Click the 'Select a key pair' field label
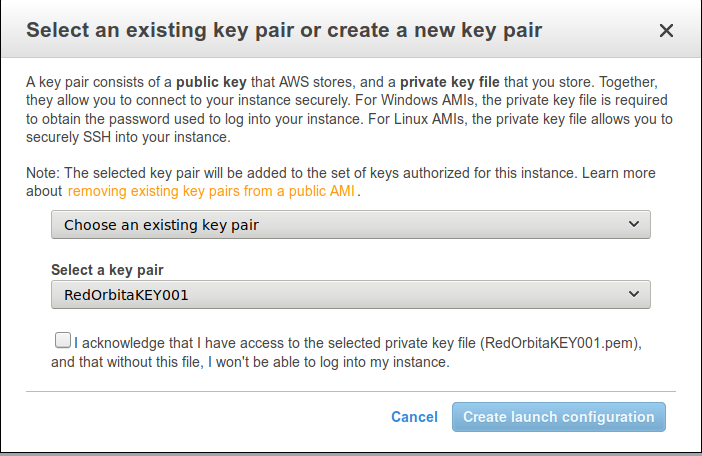 pos(107,270)
